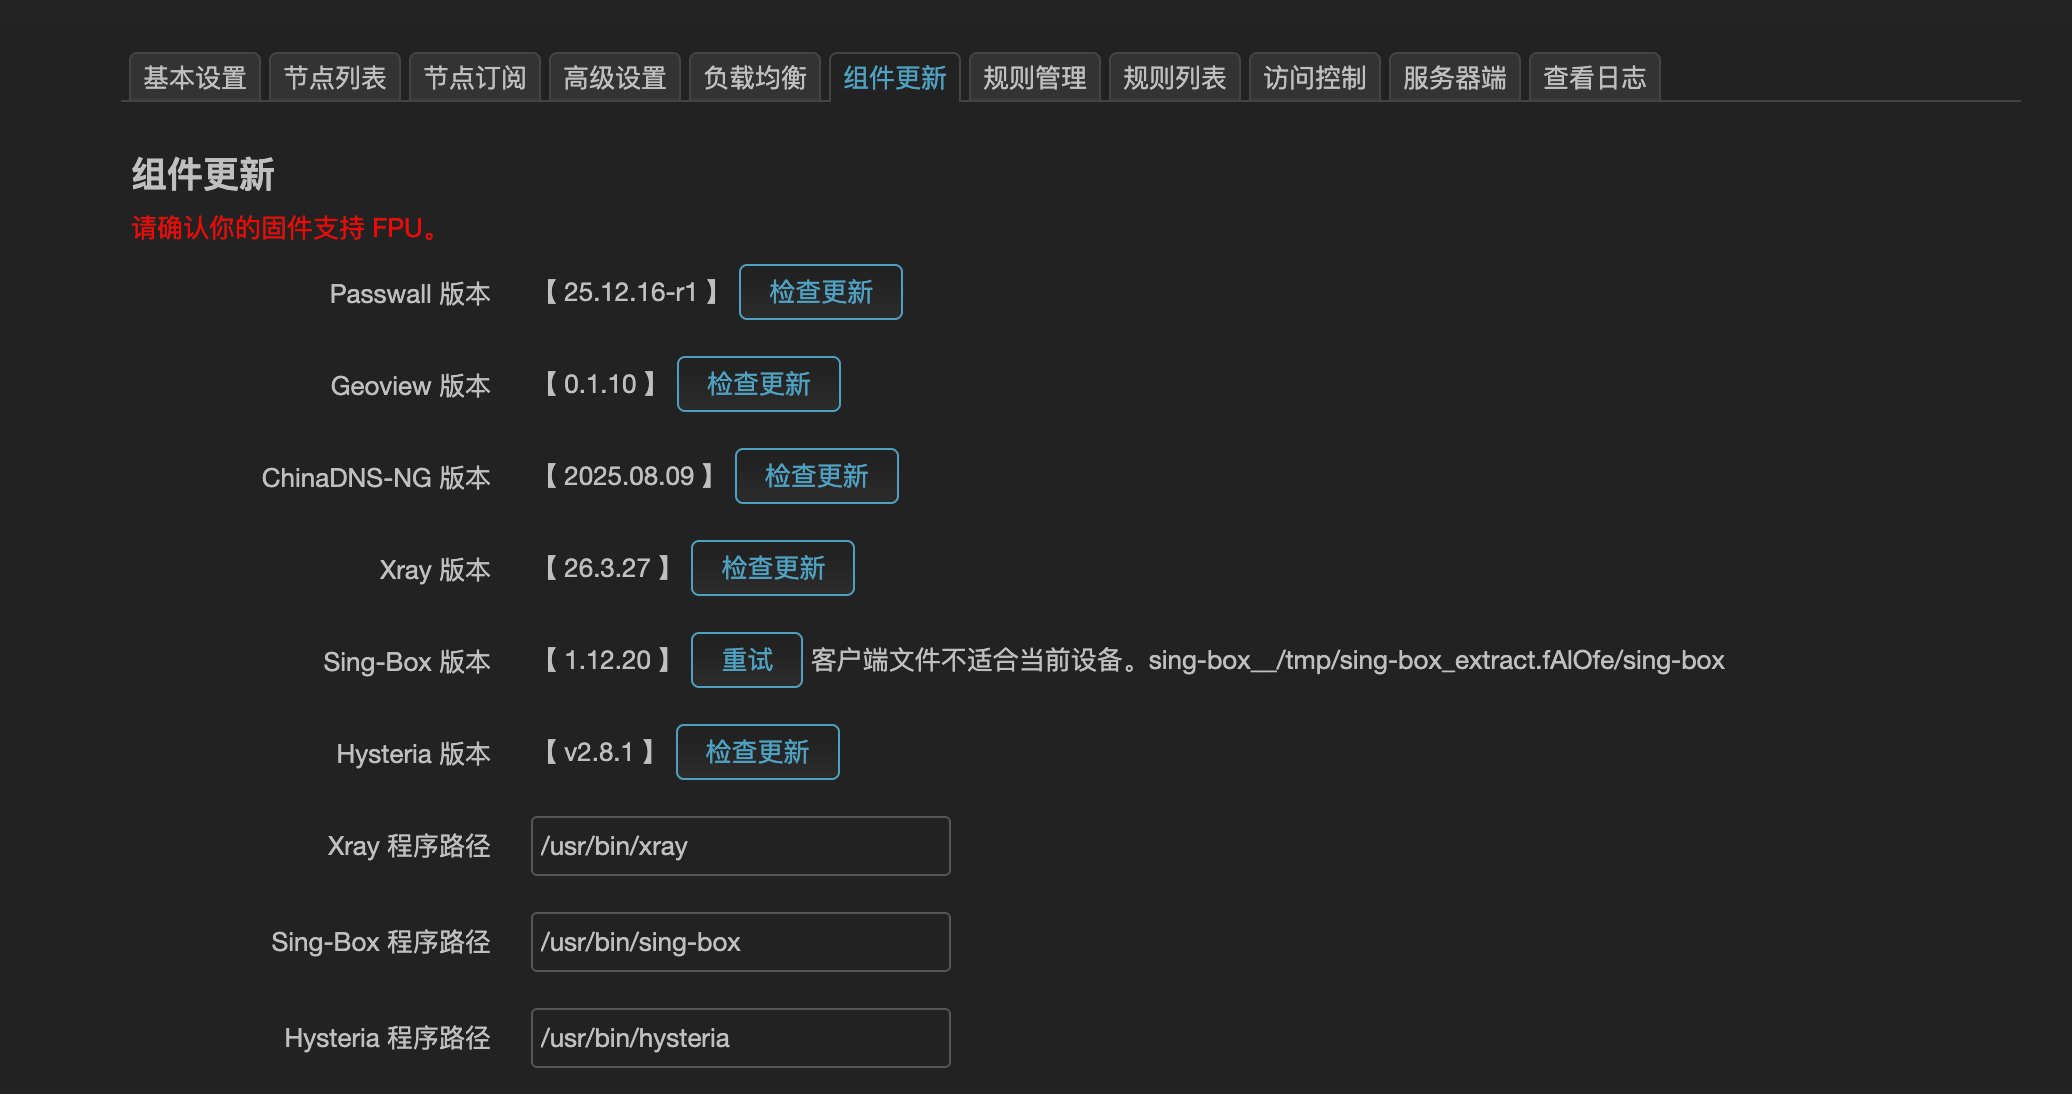This screenshot has width=2072, height=1094.
Task: Open the 节点列表 tab
Action: coord(334,76)
